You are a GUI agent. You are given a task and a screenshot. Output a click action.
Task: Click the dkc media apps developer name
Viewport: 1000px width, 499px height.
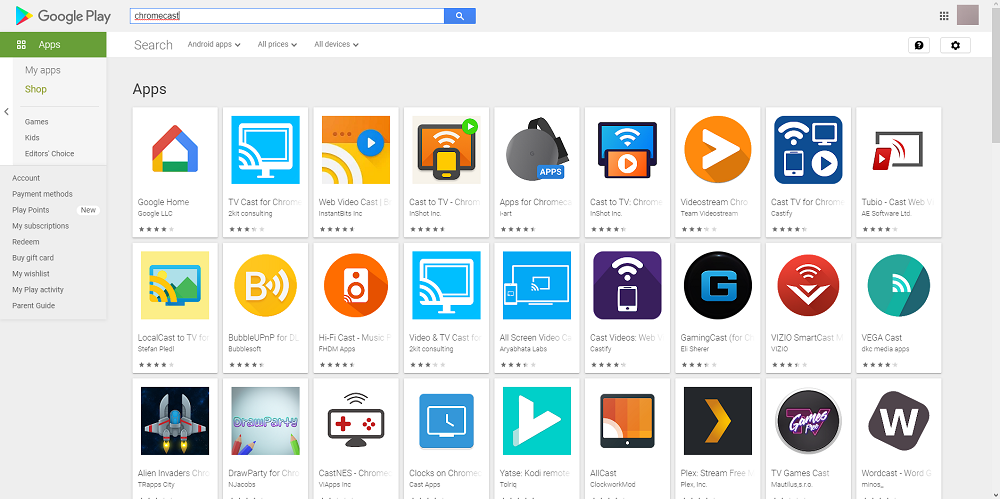pos(885,349)
